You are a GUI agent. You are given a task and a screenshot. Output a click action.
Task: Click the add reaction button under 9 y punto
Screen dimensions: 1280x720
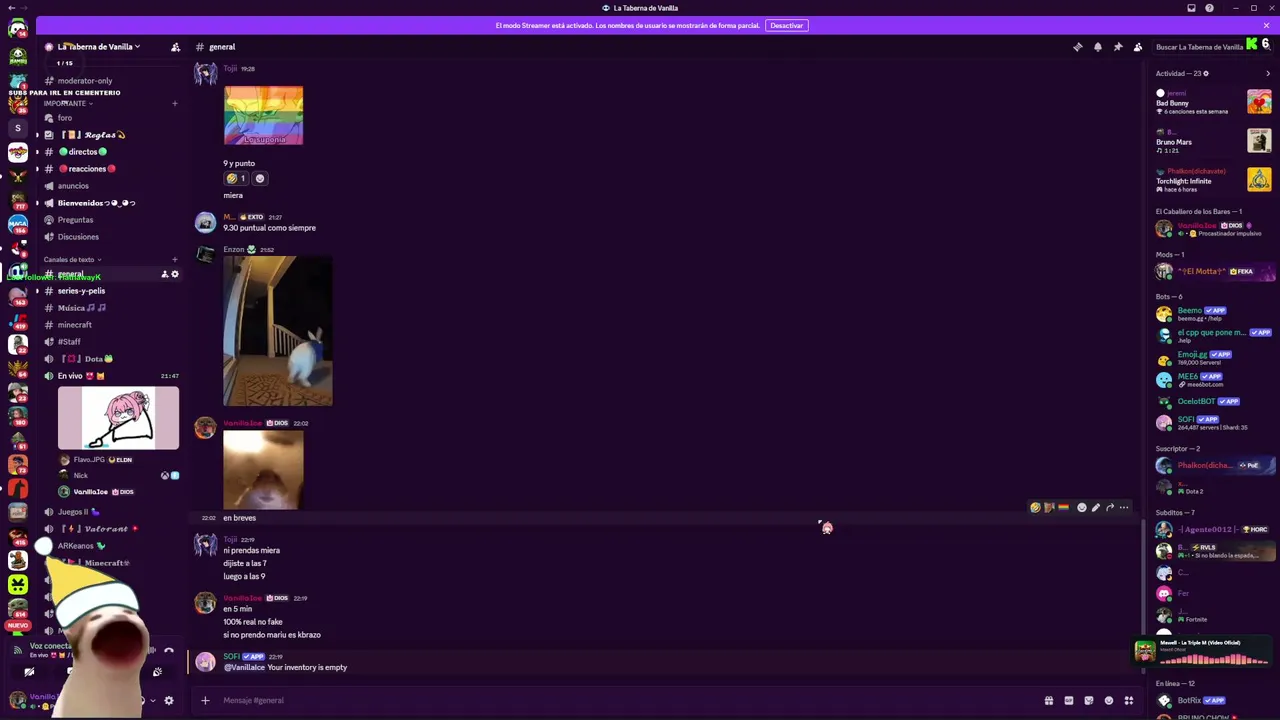coord(260,179)
